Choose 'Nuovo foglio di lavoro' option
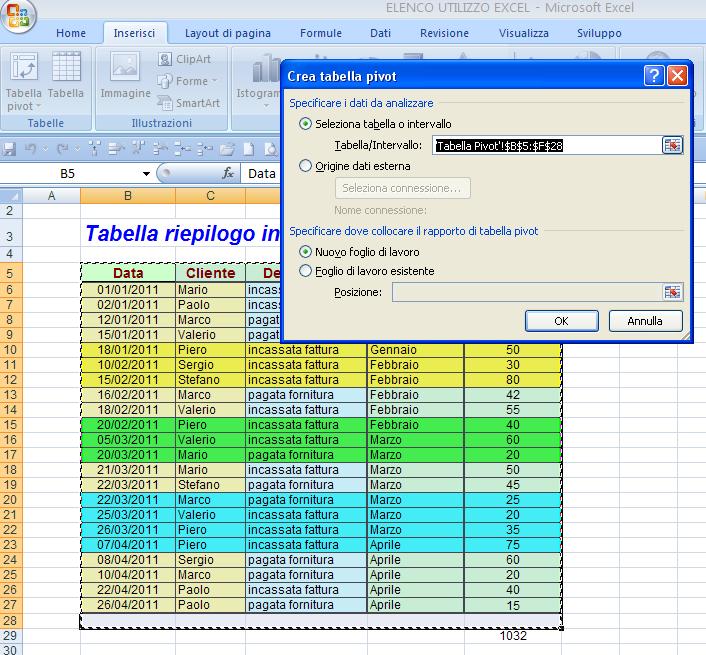Image resolution: width=706 pixels, height=655 pixels. click(305, 252)
